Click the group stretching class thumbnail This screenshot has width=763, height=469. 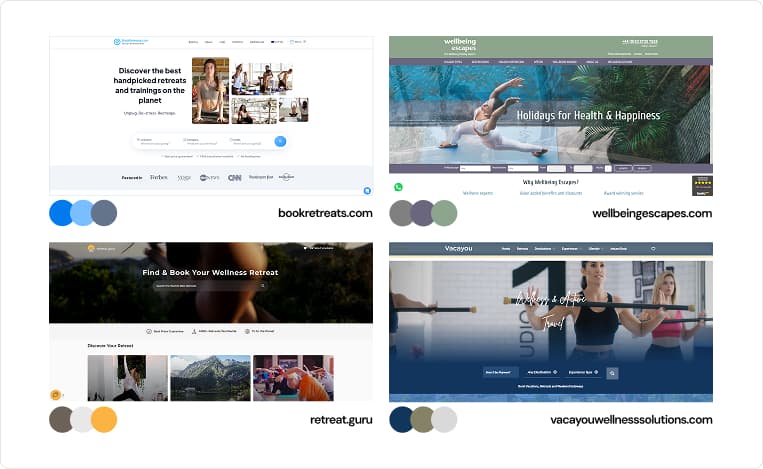coord(293,378)
